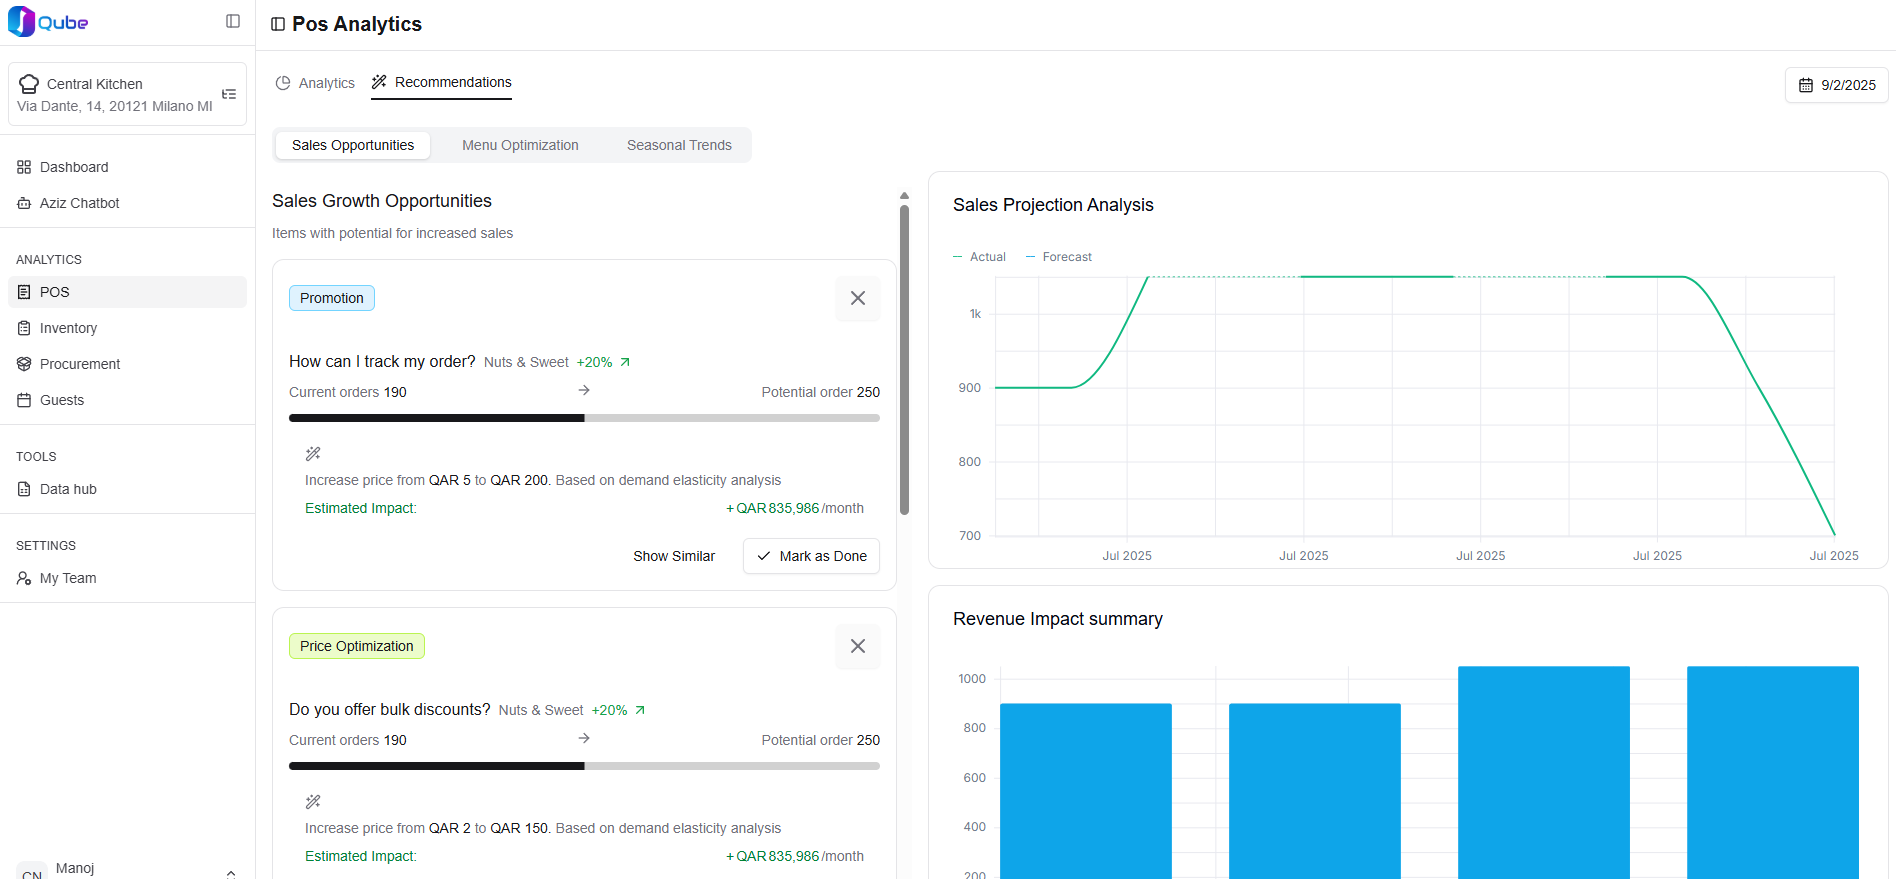Click the +20% trend arrow for bulk discounts
1896x879 pixels.
tap(640, 710)
